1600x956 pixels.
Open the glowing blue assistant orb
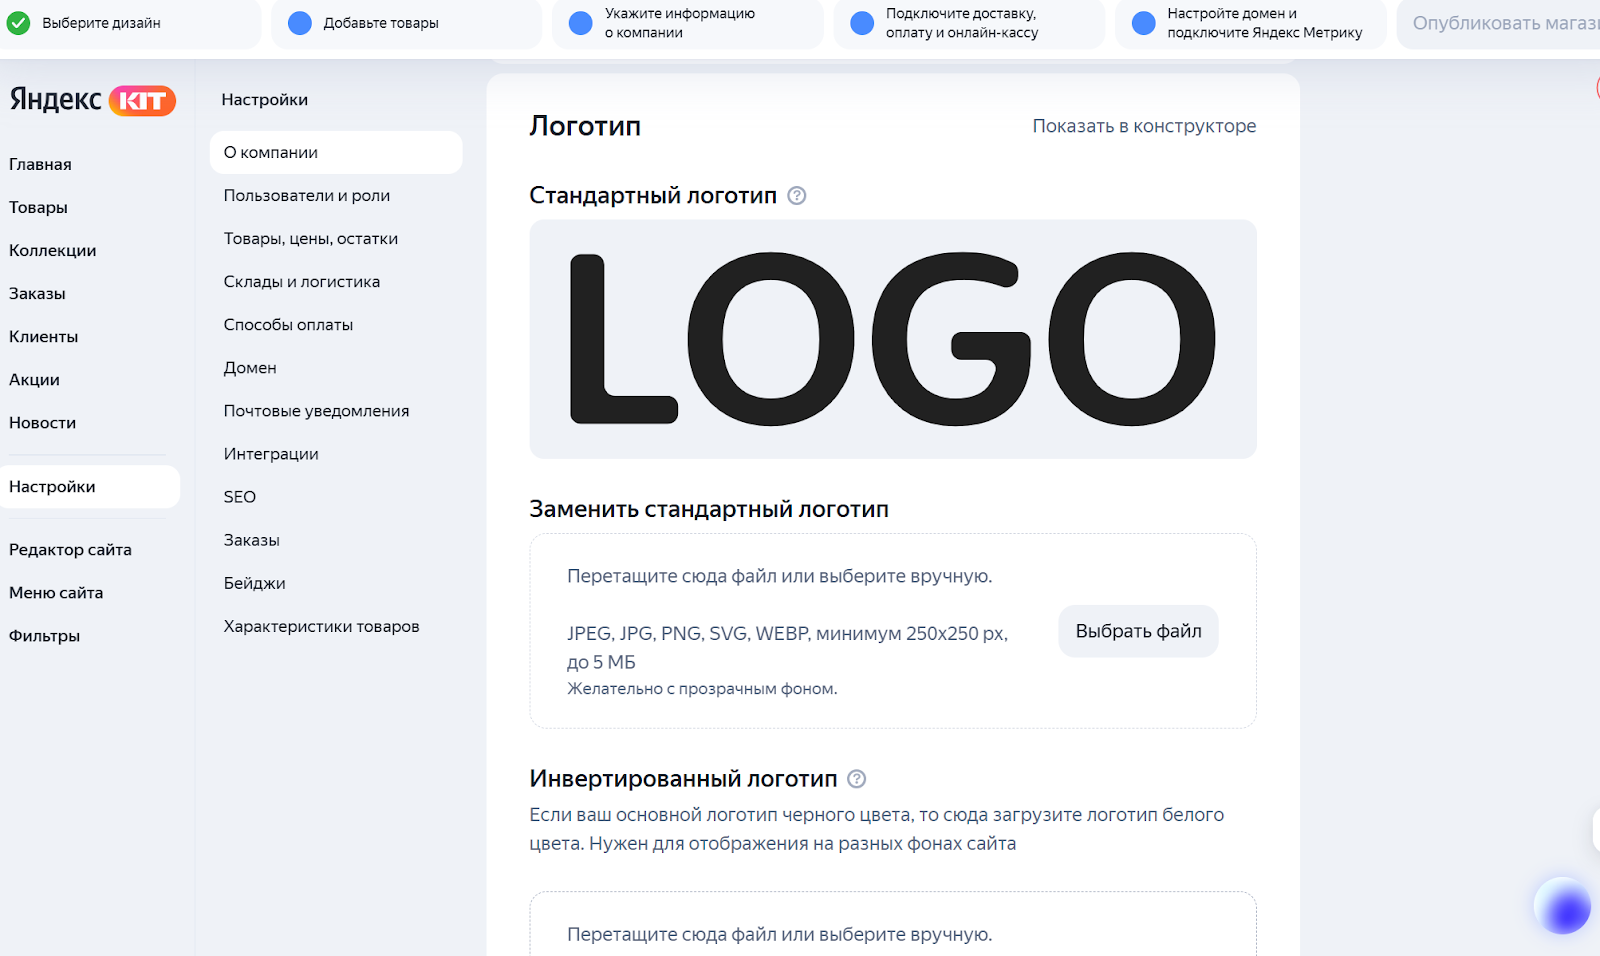pos(1562,906)
